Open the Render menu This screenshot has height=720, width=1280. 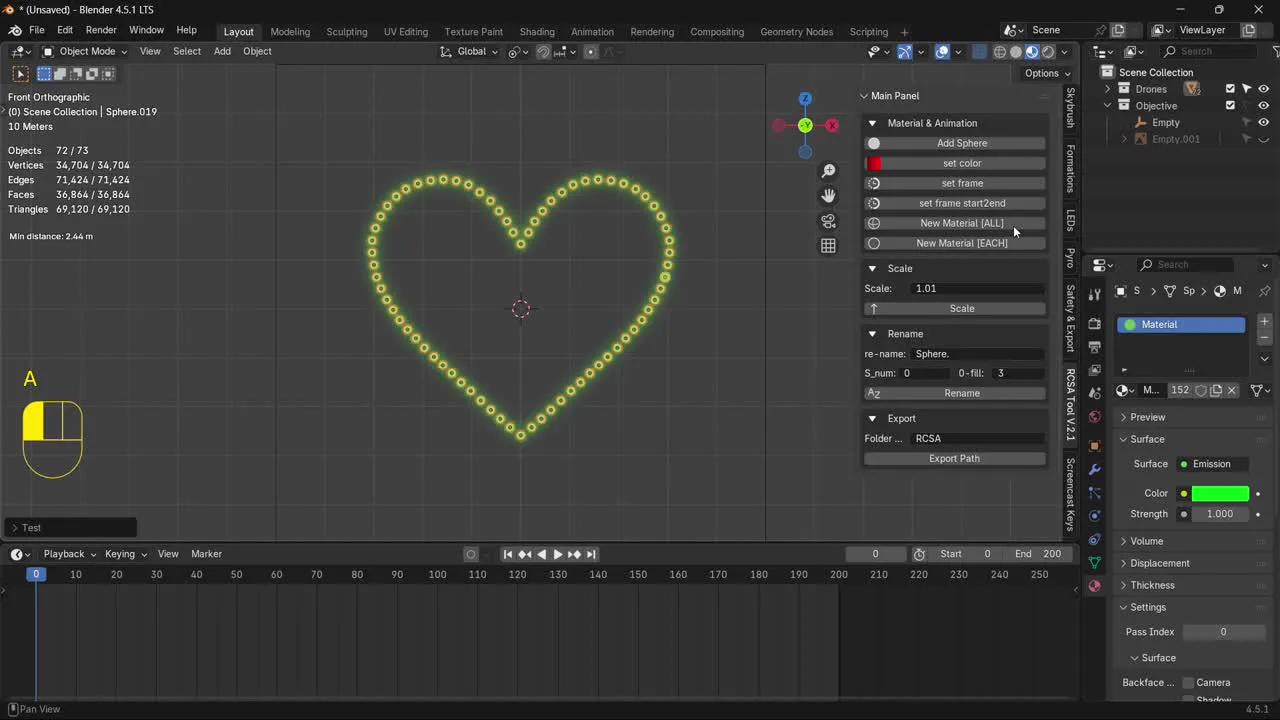pyautogui.click(x=101, y=30)
